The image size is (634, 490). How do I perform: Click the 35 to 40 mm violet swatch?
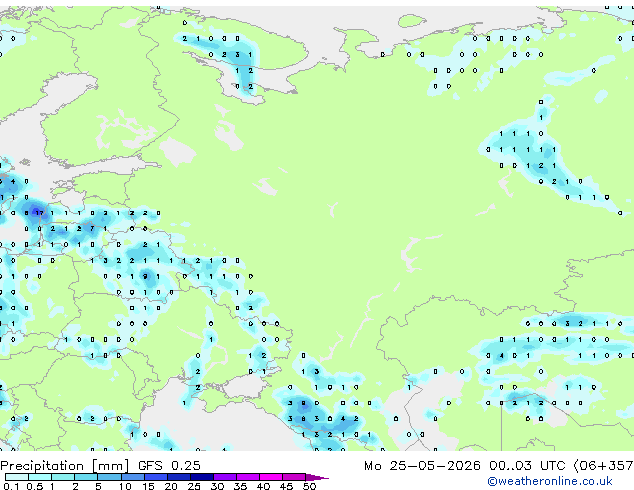point(247,477)
